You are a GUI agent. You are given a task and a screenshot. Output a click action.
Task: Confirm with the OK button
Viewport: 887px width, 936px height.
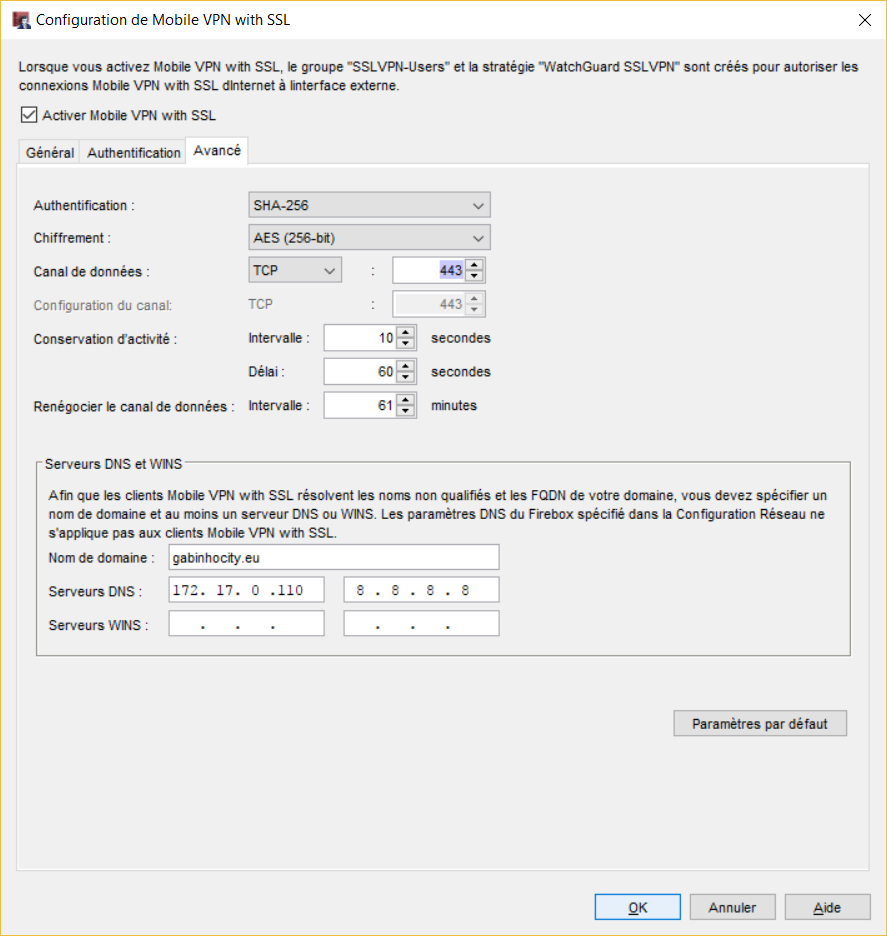click(637, 907)
